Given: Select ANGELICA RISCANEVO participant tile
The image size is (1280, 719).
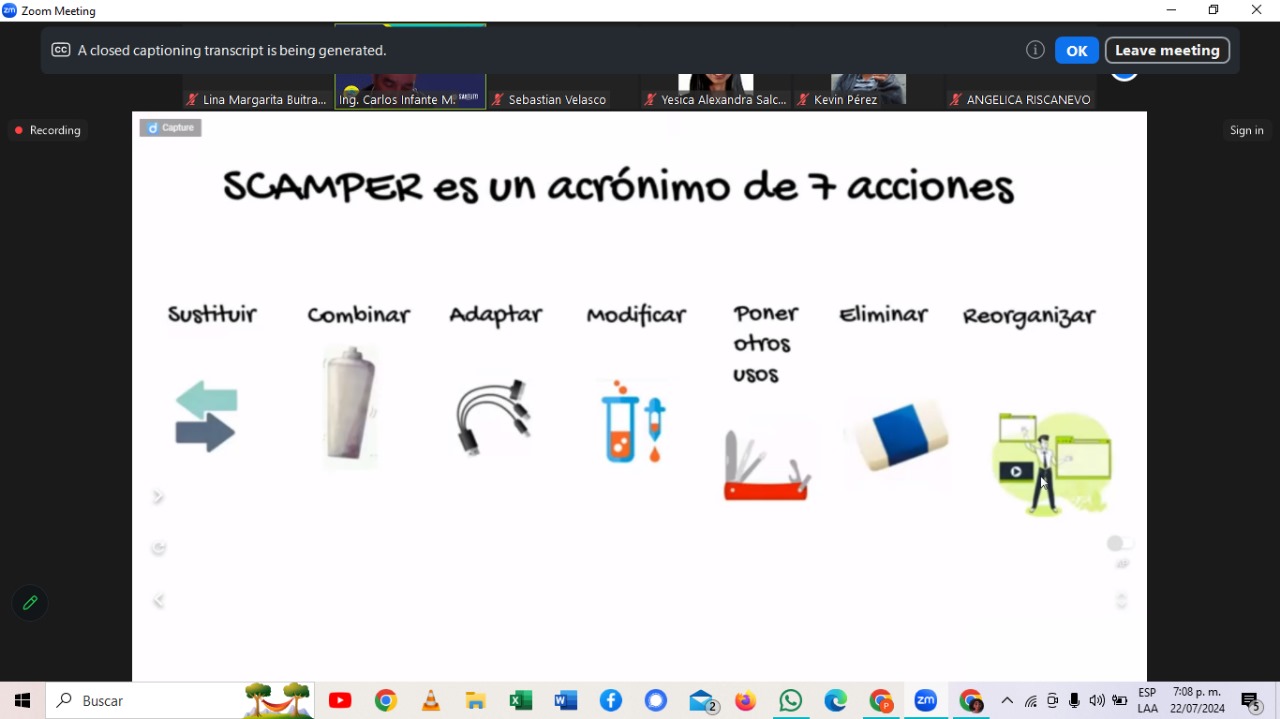Looking at the screenshot, I should point(1020,92).
